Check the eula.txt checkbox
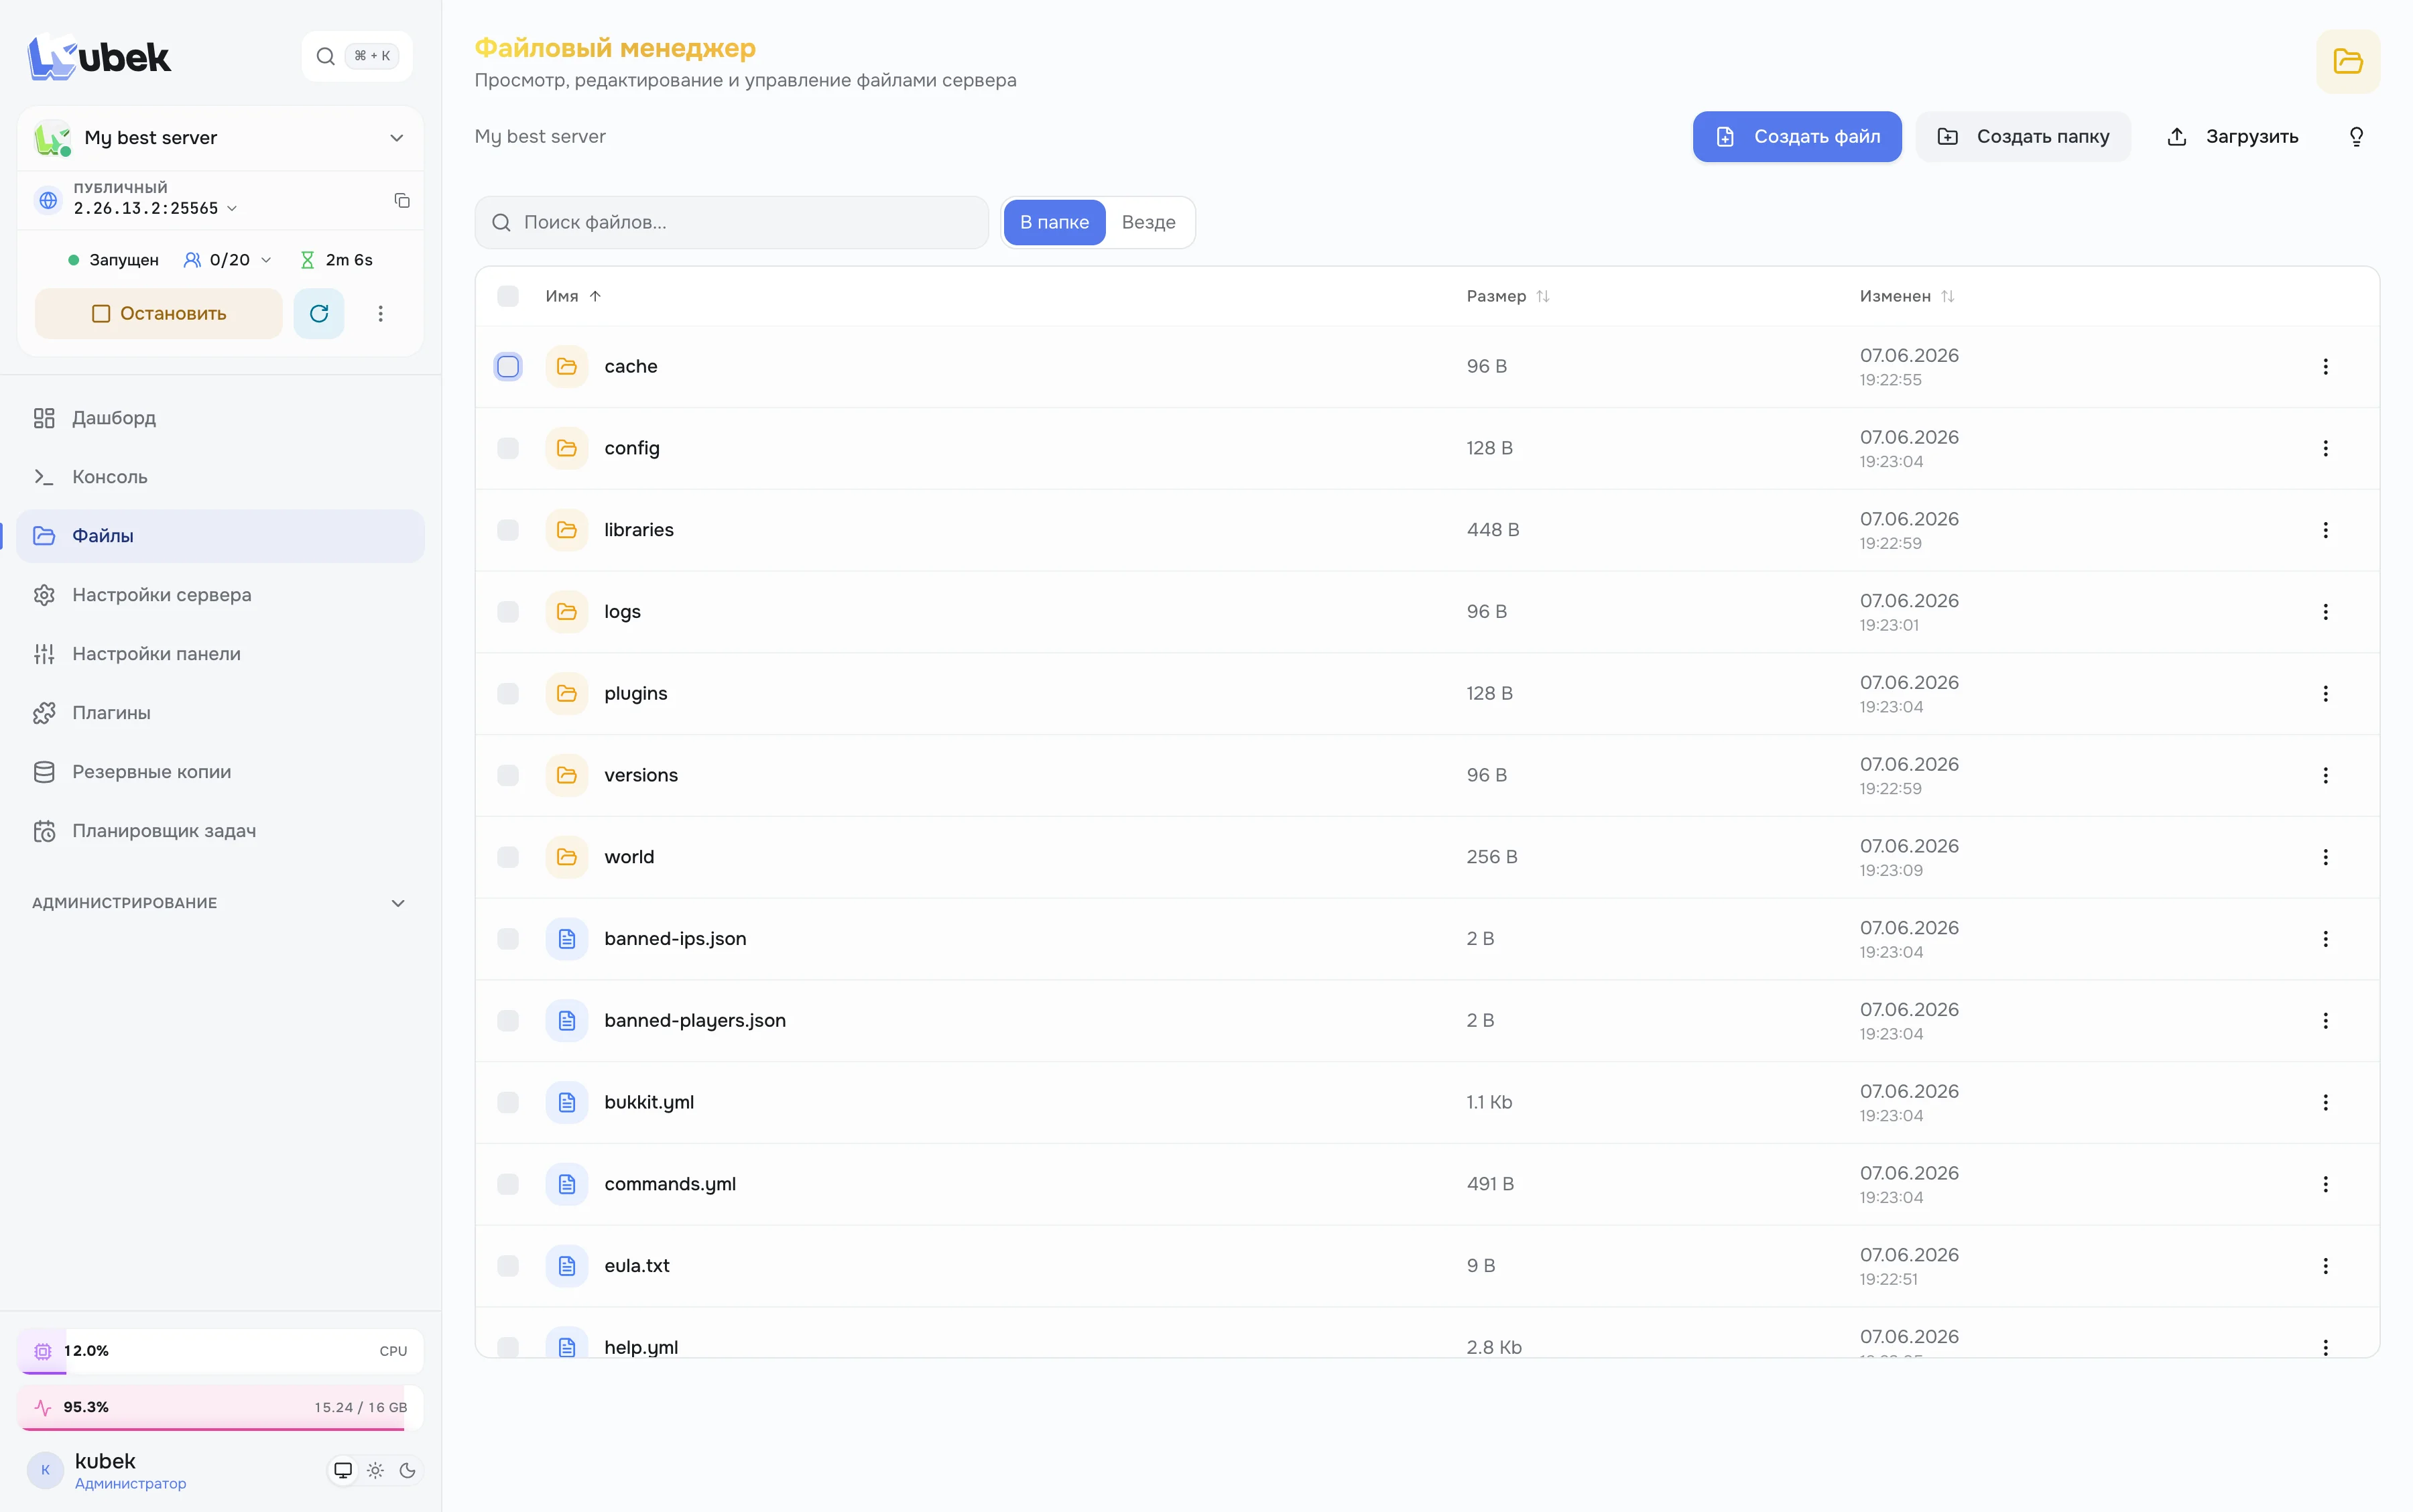Image resolution: width=2413 pixels, height=1512 pixels. [x=508, y=1266]
